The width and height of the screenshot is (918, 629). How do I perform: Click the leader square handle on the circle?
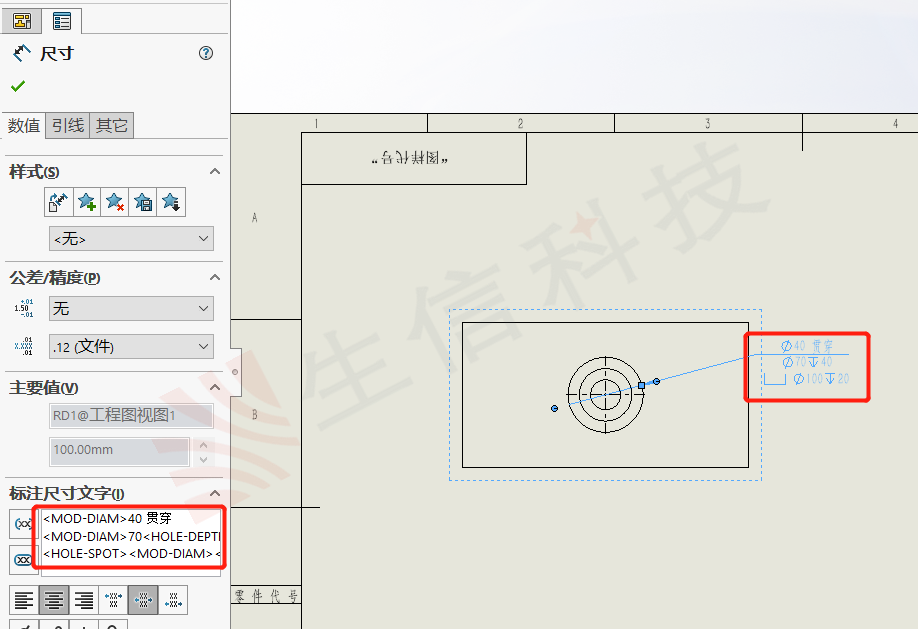click(642, 385)
